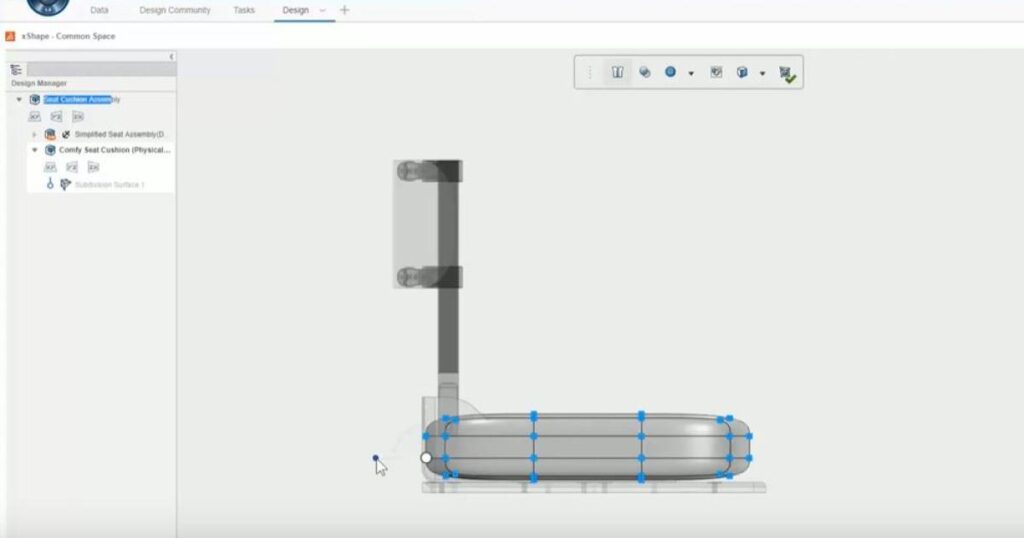Toggle first plane icon under Comfy Seat Cushion

50,167
